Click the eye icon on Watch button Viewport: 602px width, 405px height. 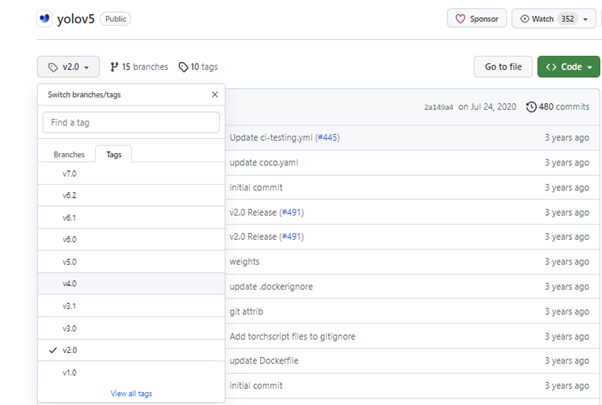[524, 19]
